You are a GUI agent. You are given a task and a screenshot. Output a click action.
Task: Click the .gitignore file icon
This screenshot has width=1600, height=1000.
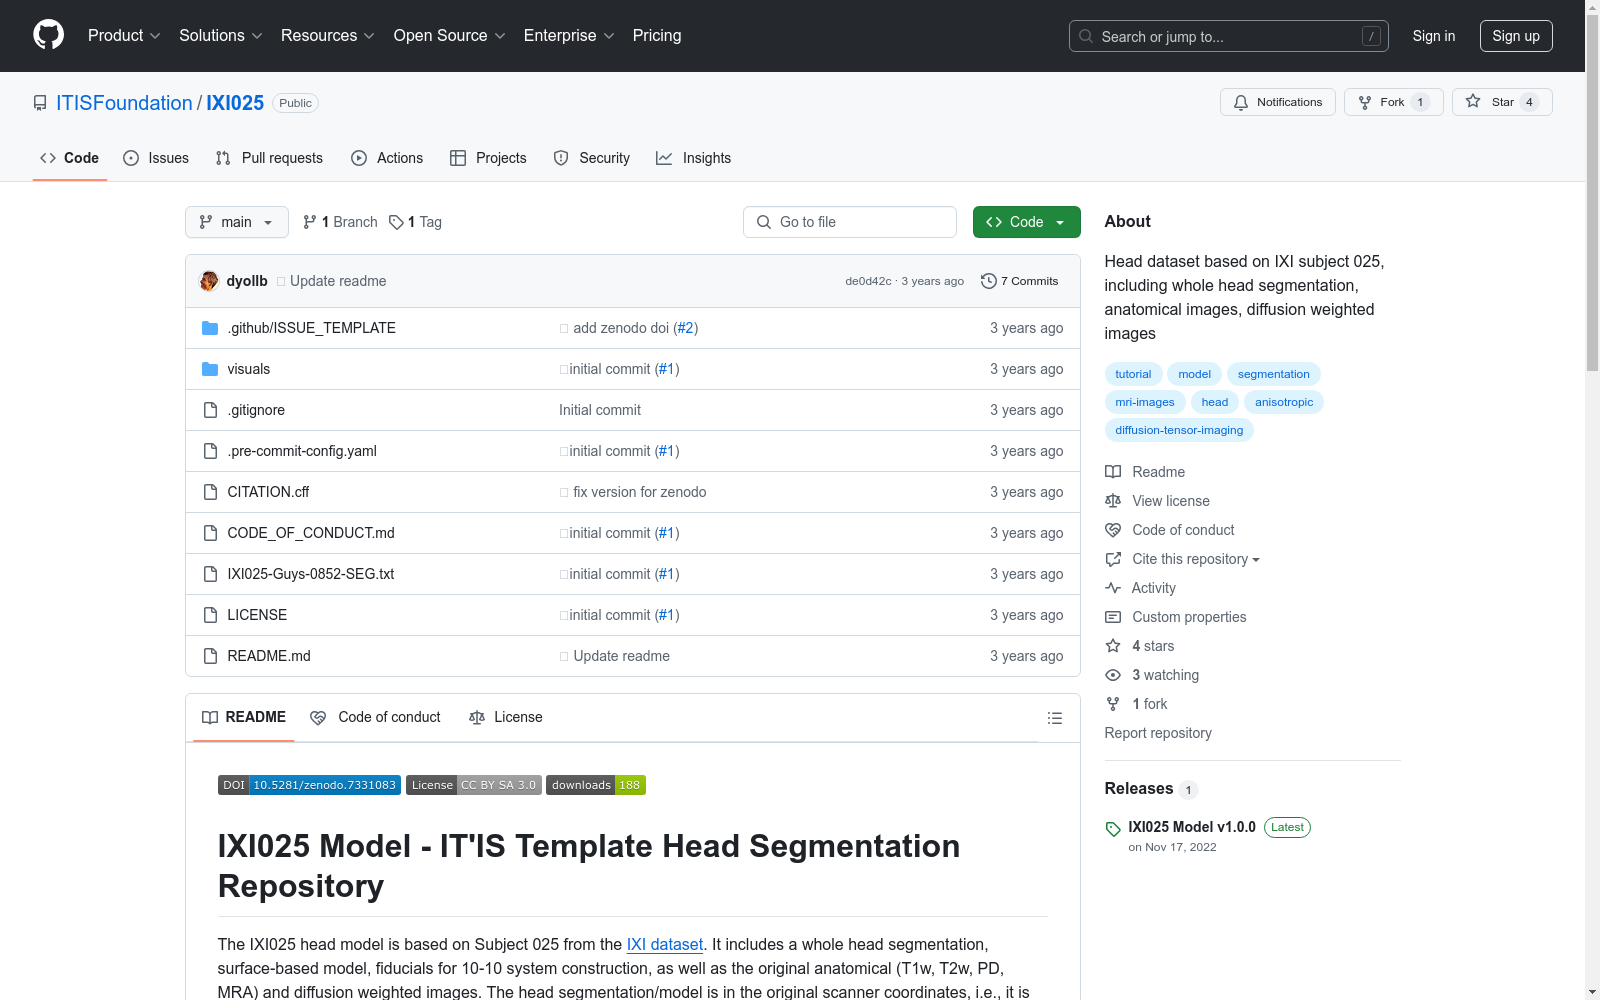pyautogui.click(x=210, y=410)
